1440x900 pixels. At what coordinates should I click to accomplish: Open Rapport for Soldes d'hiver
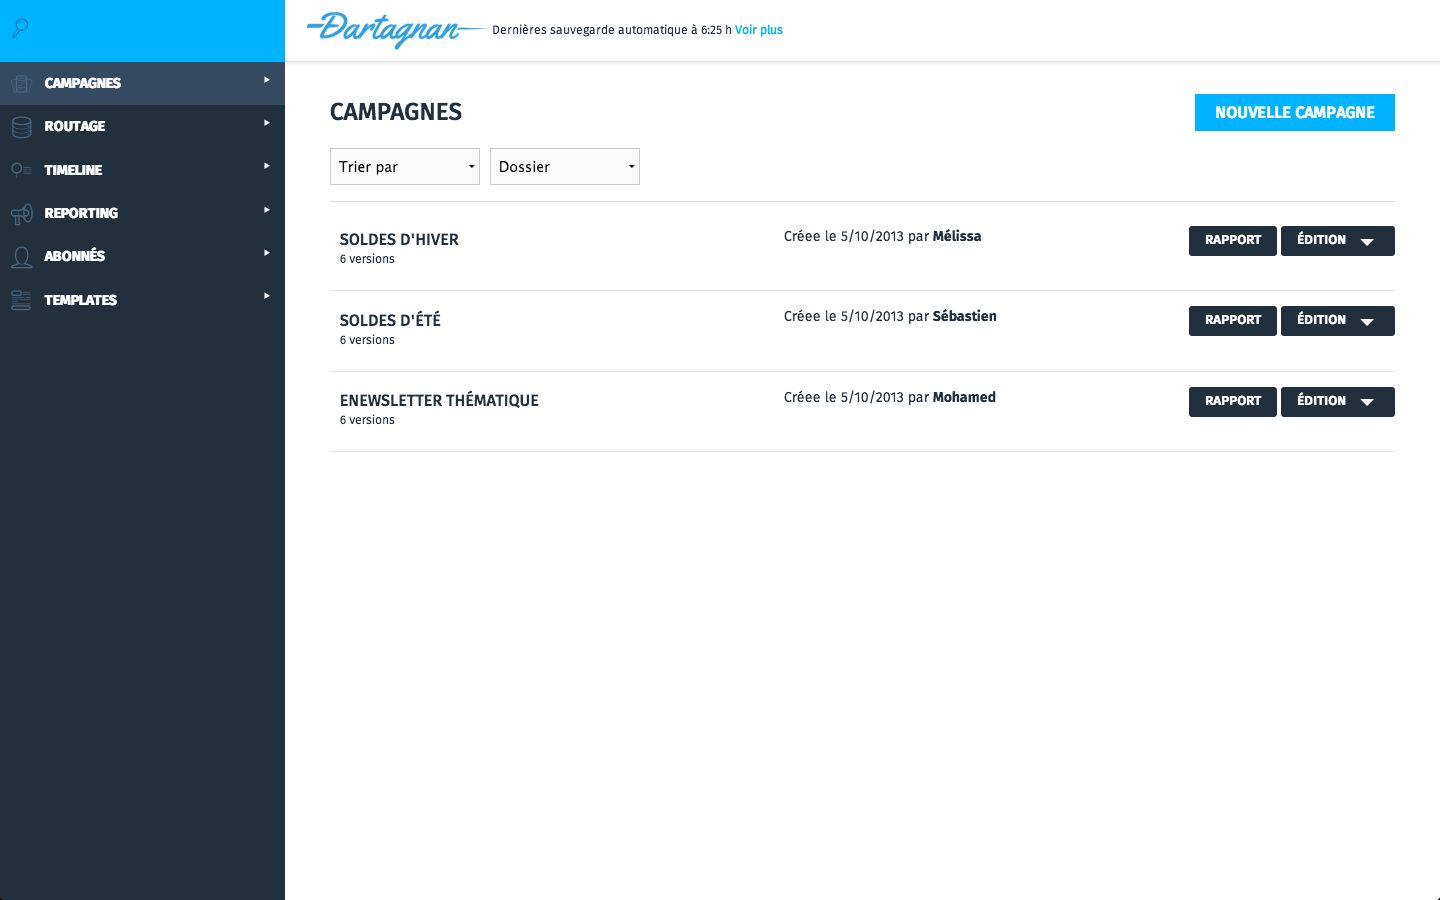pyautogui.click(x=1232, y=241)
